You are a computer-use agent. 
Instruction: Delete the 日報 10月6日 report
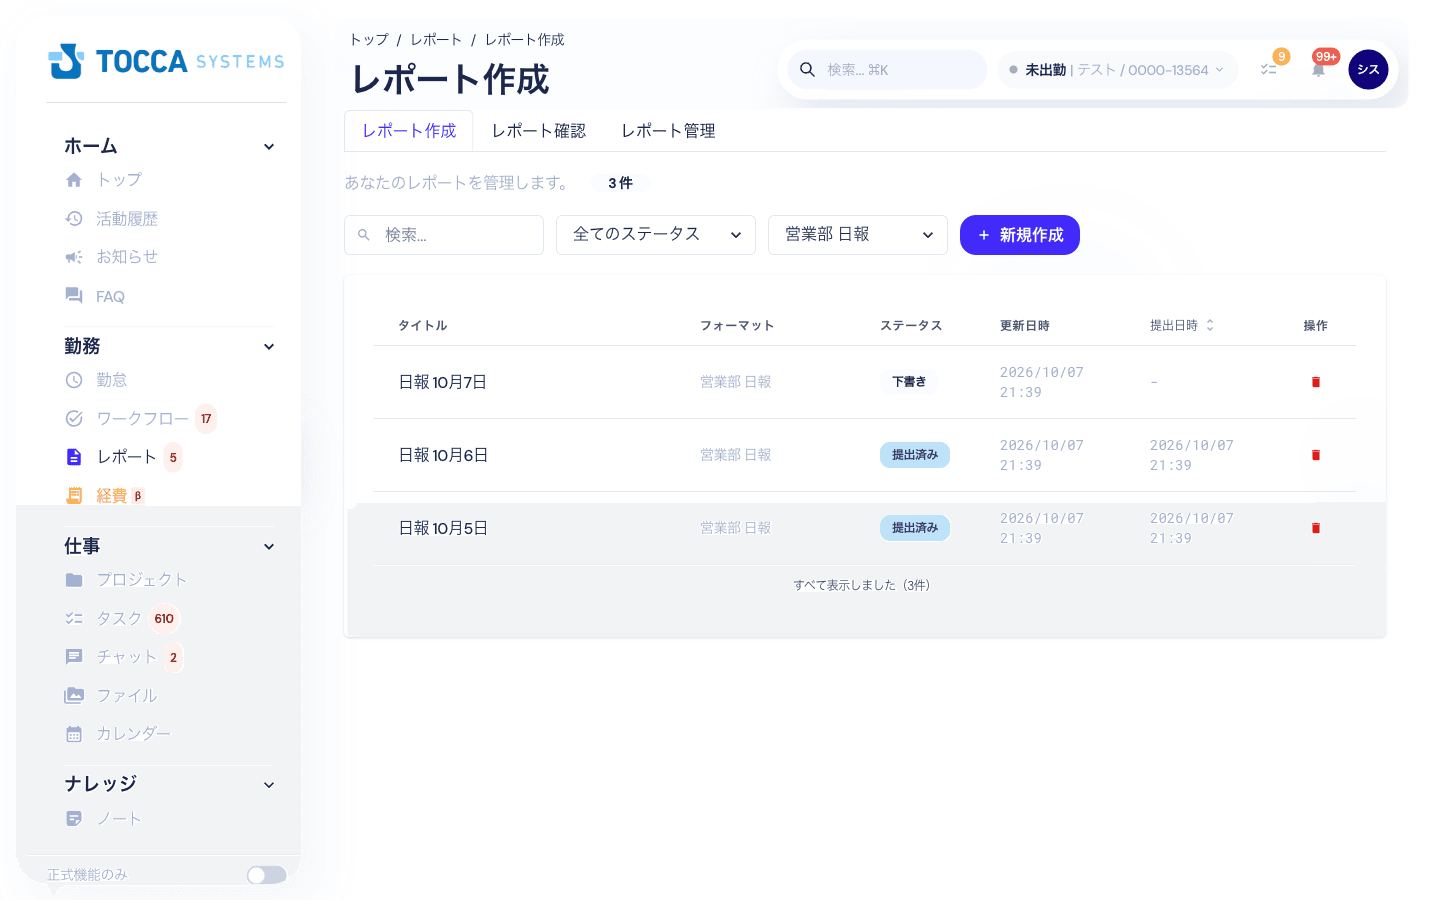[x=1316, y=455]
